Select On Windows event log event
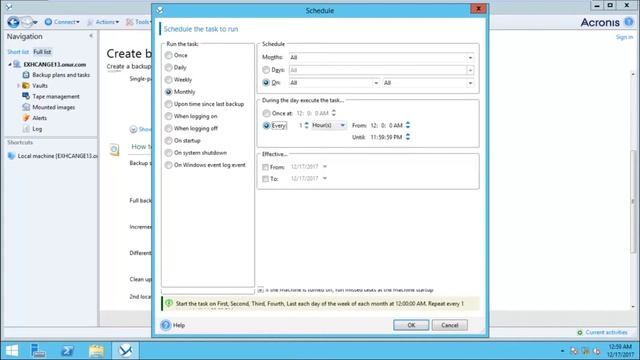Screen dimensions: 640x360 click(169, 165)
